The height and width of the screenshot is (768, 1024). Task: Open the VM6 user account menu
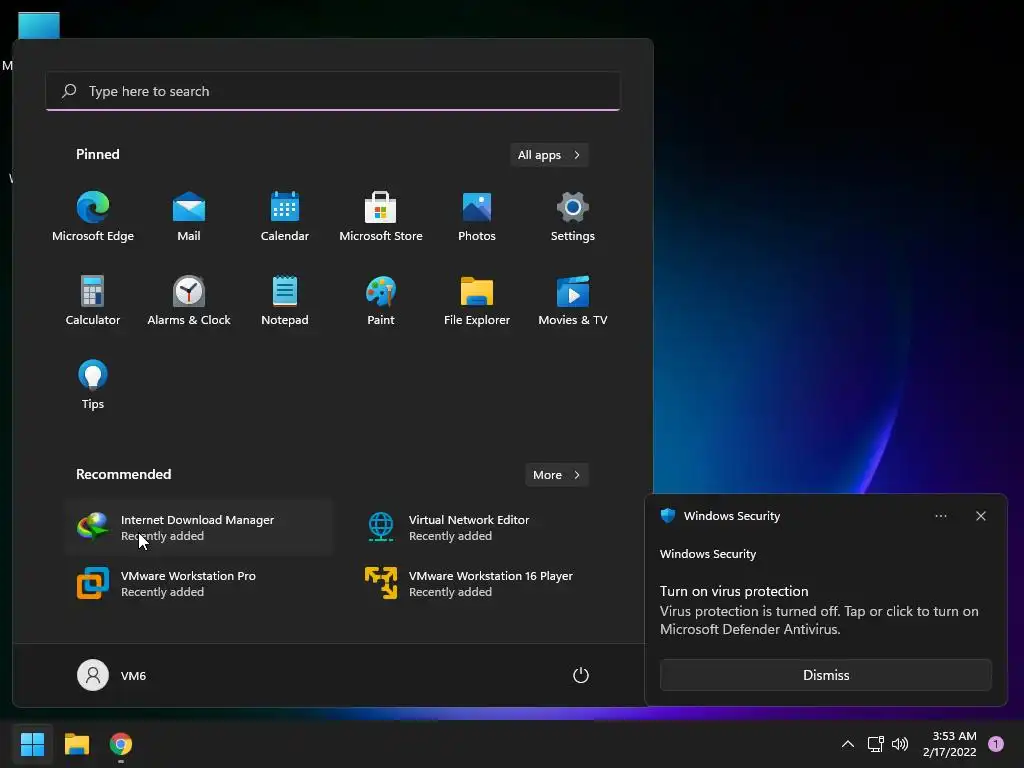112,675
